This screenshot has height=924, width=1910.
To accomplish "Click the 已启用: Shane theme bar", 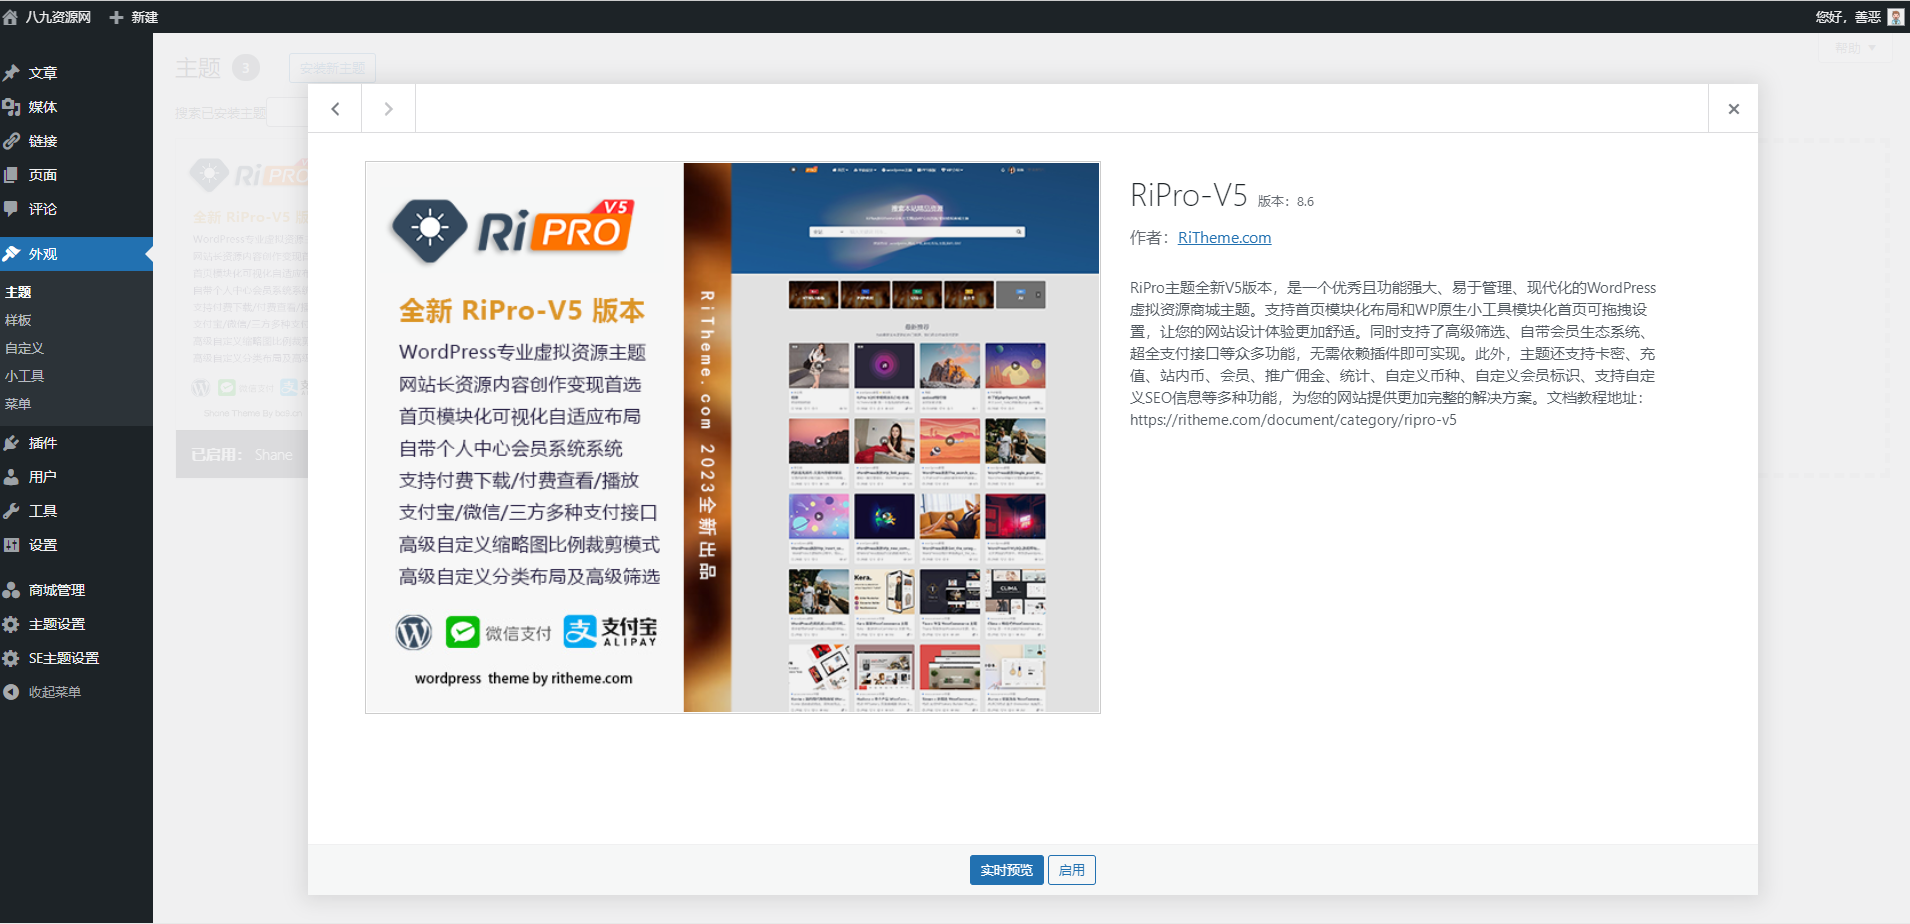I will (242, 454).
